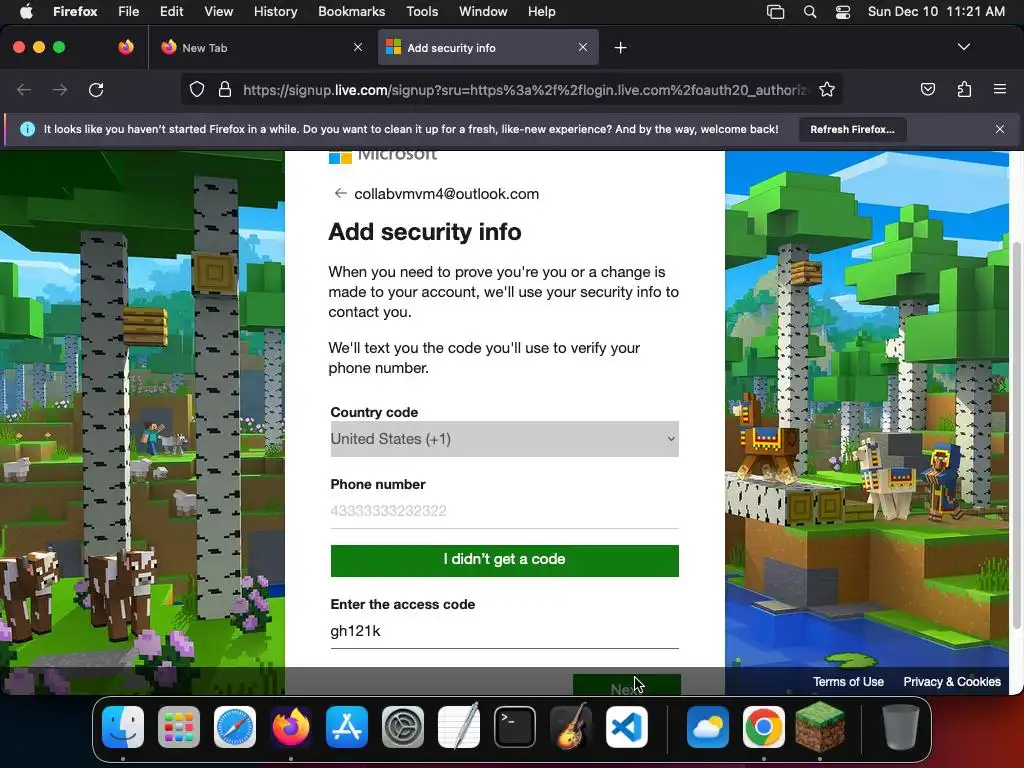The width and height of the screenshot is (1024, 768).
Task: Click the forward navigation arrow
Action: tap(60, 89)
